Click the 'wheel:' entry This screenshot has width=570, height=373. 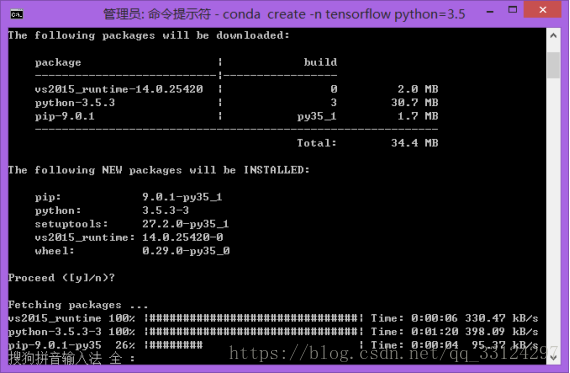pyautogui.click(x=55, y=251)
